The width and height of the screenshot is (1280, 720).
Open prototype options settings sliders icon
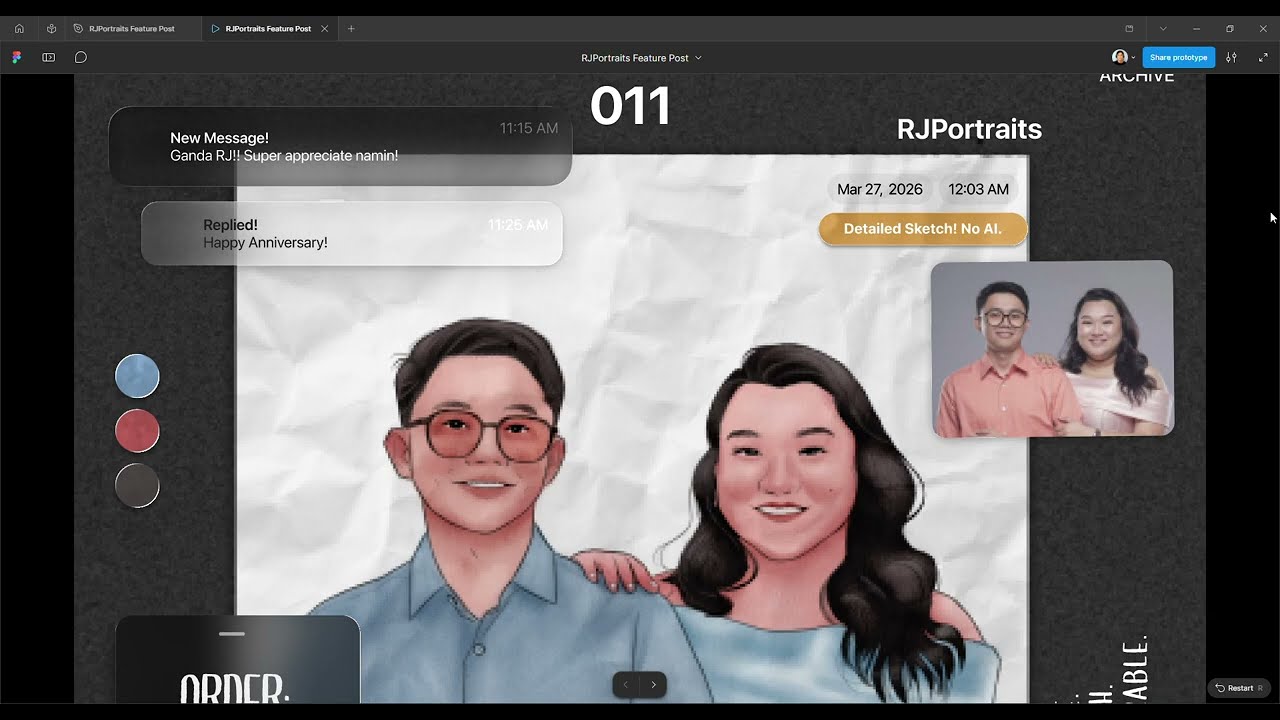pos(1231,58)
